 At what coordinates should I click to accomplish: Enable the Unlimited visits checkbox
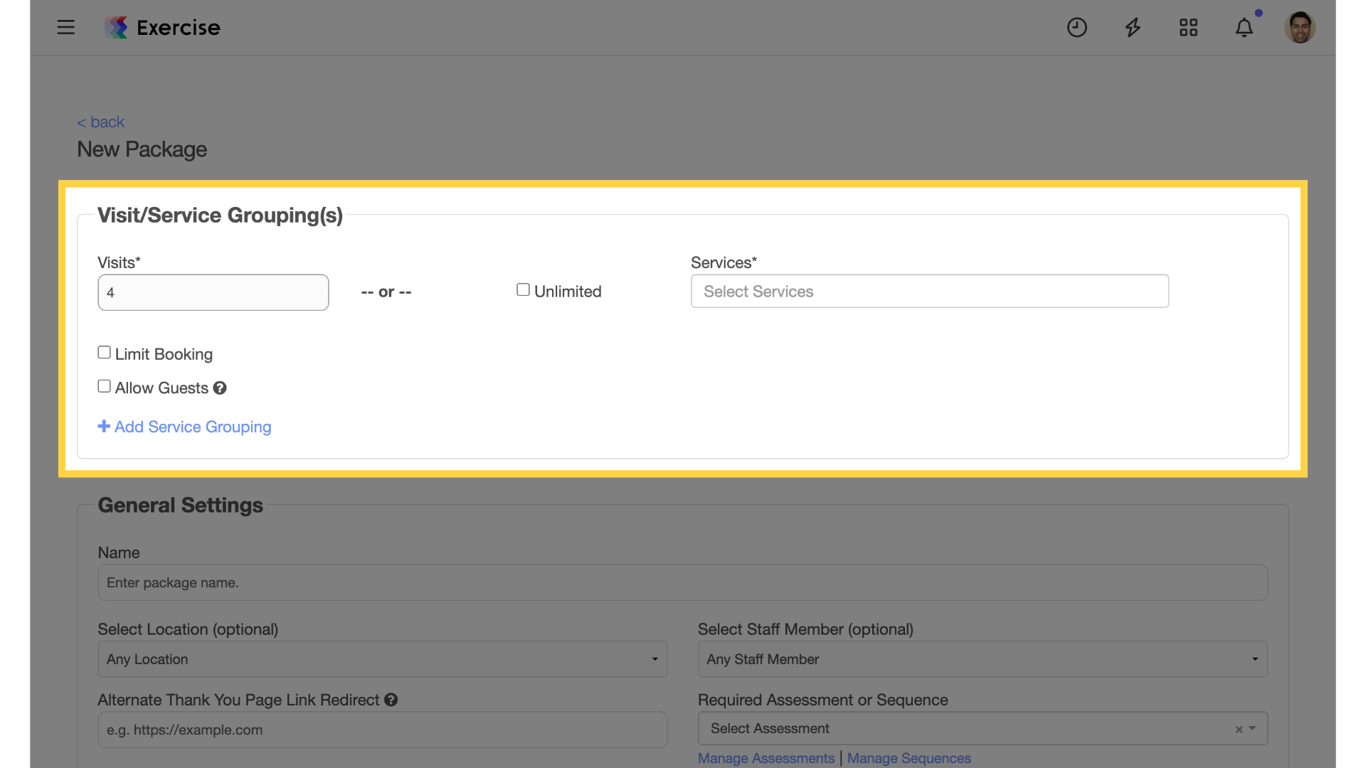(523, 290)
